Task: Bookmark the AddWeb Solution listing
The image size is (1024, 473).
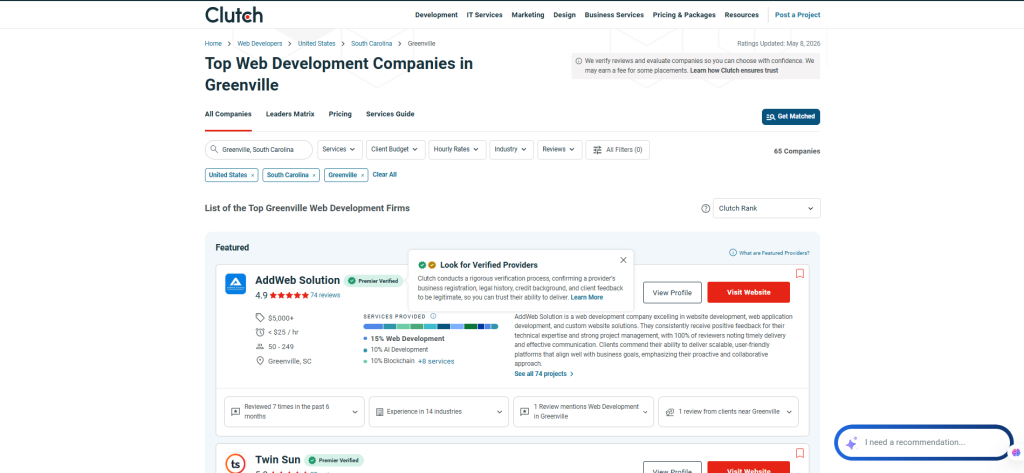Action: (x=799, y=274)
